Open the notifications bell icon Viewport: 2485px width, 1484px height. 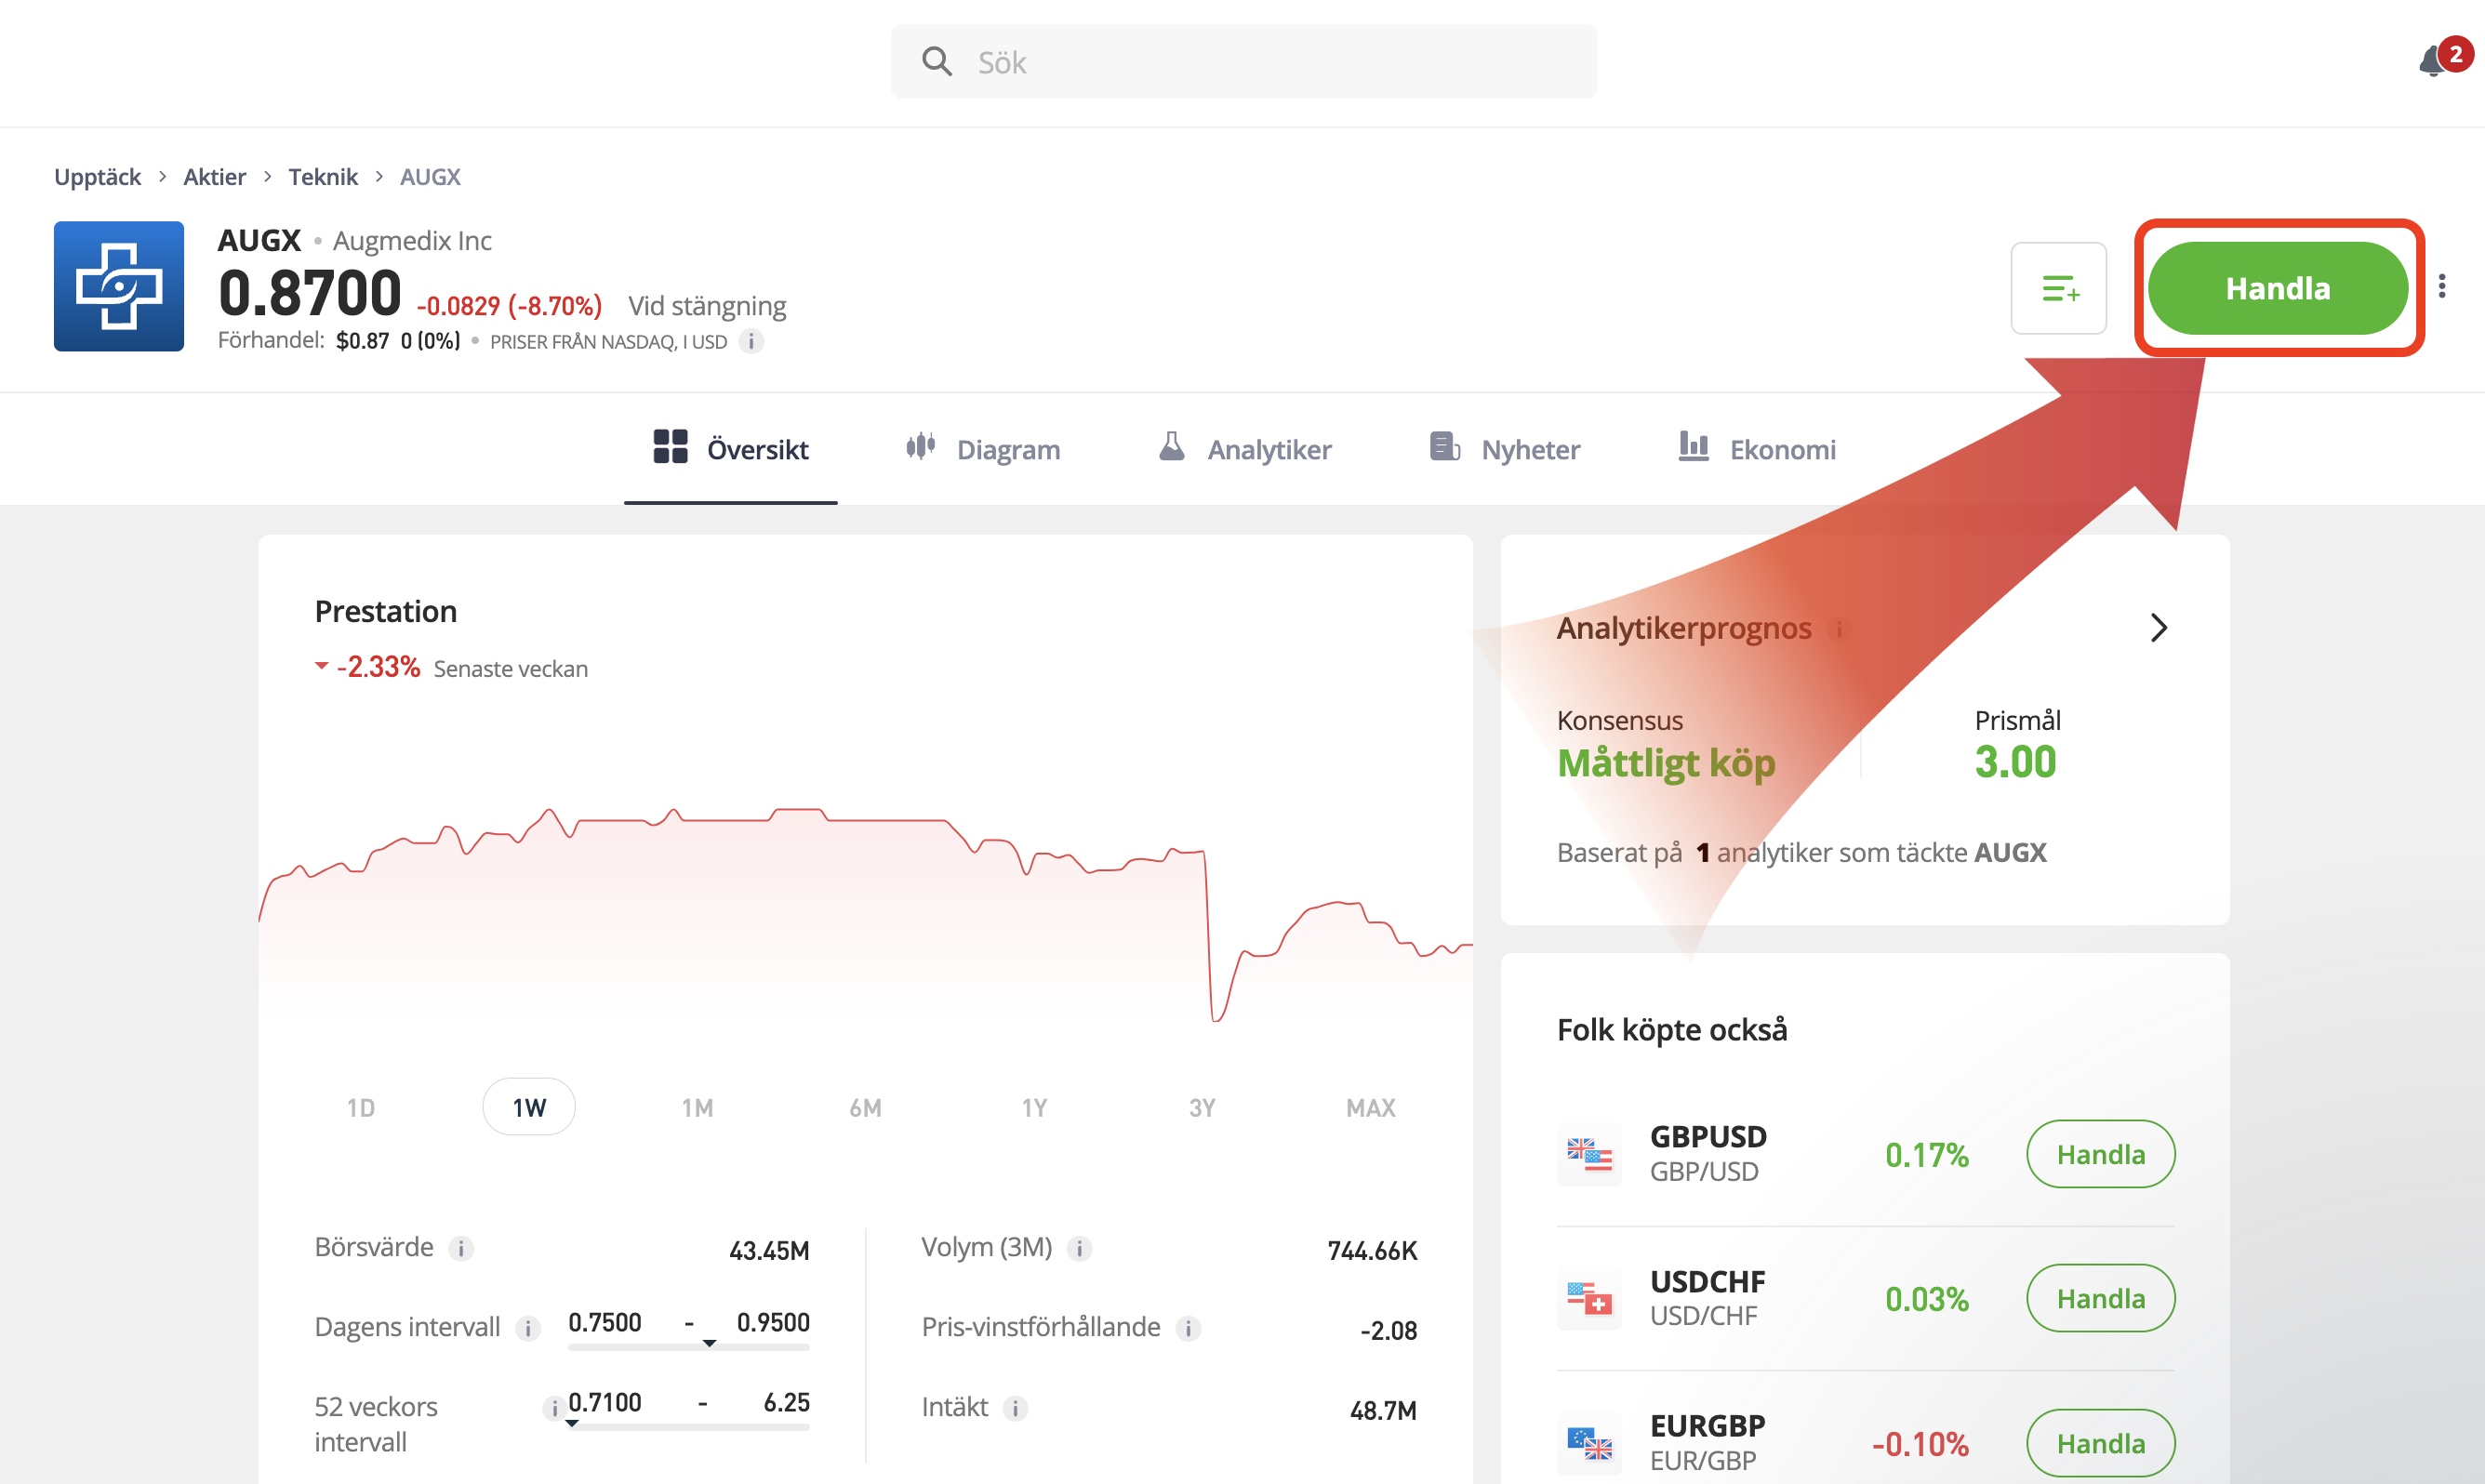(x=2432, y=62)
